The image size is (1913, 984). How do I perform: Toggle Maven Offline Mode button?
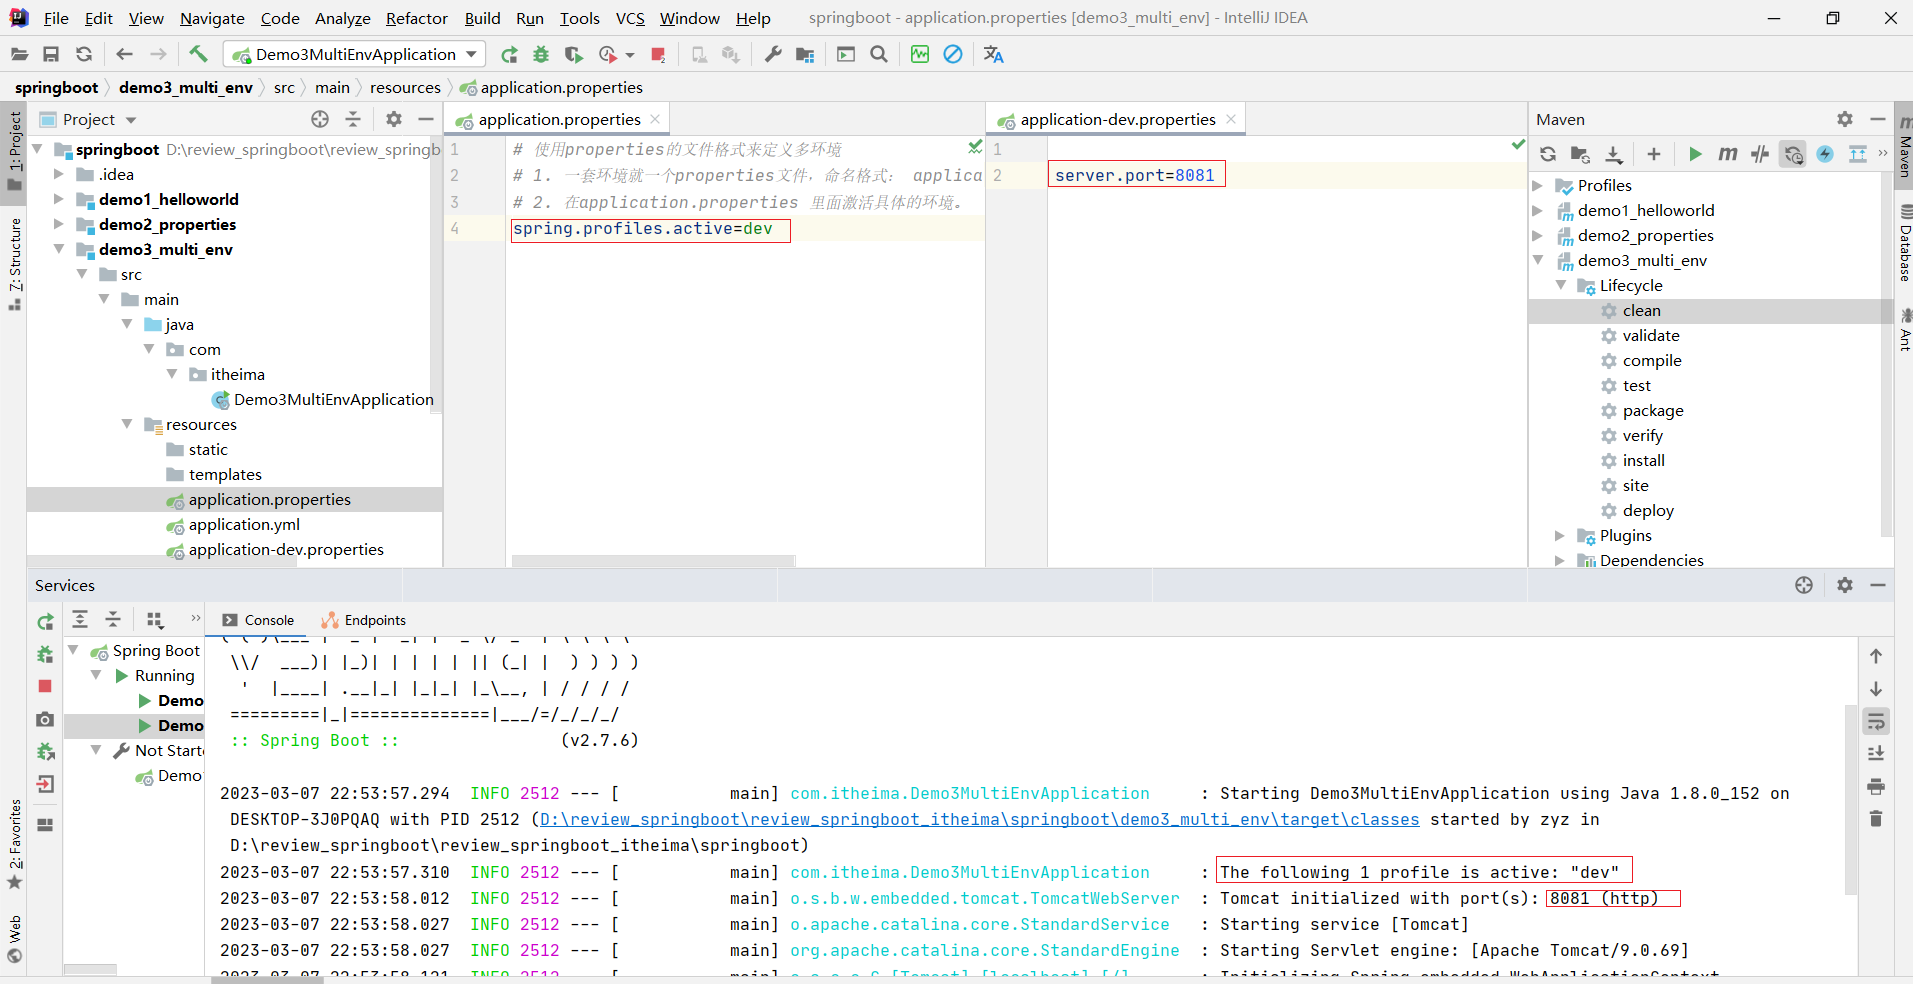tap(1760, 154)
